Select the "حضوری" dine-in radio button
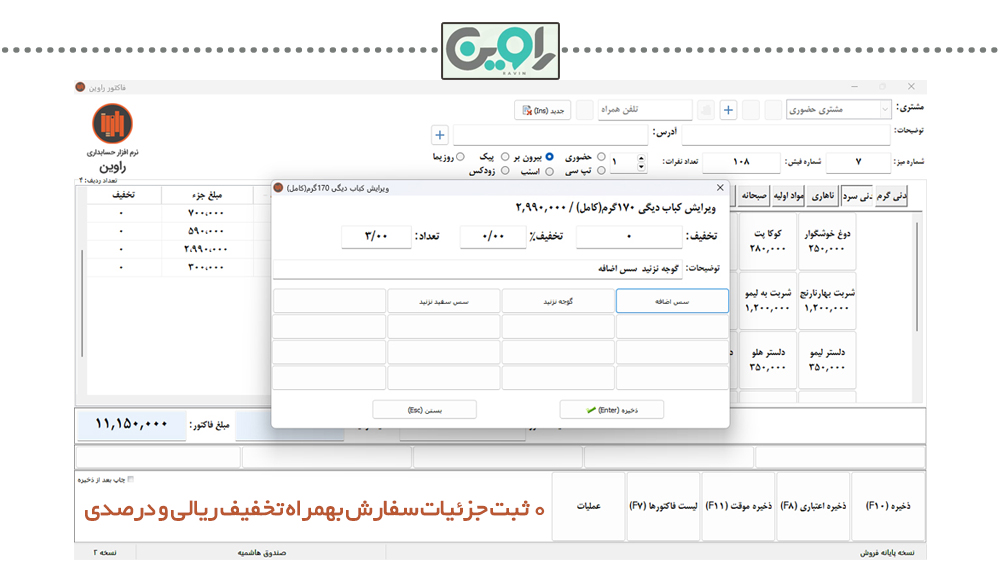1000x562 pixels. pos(601,157)
